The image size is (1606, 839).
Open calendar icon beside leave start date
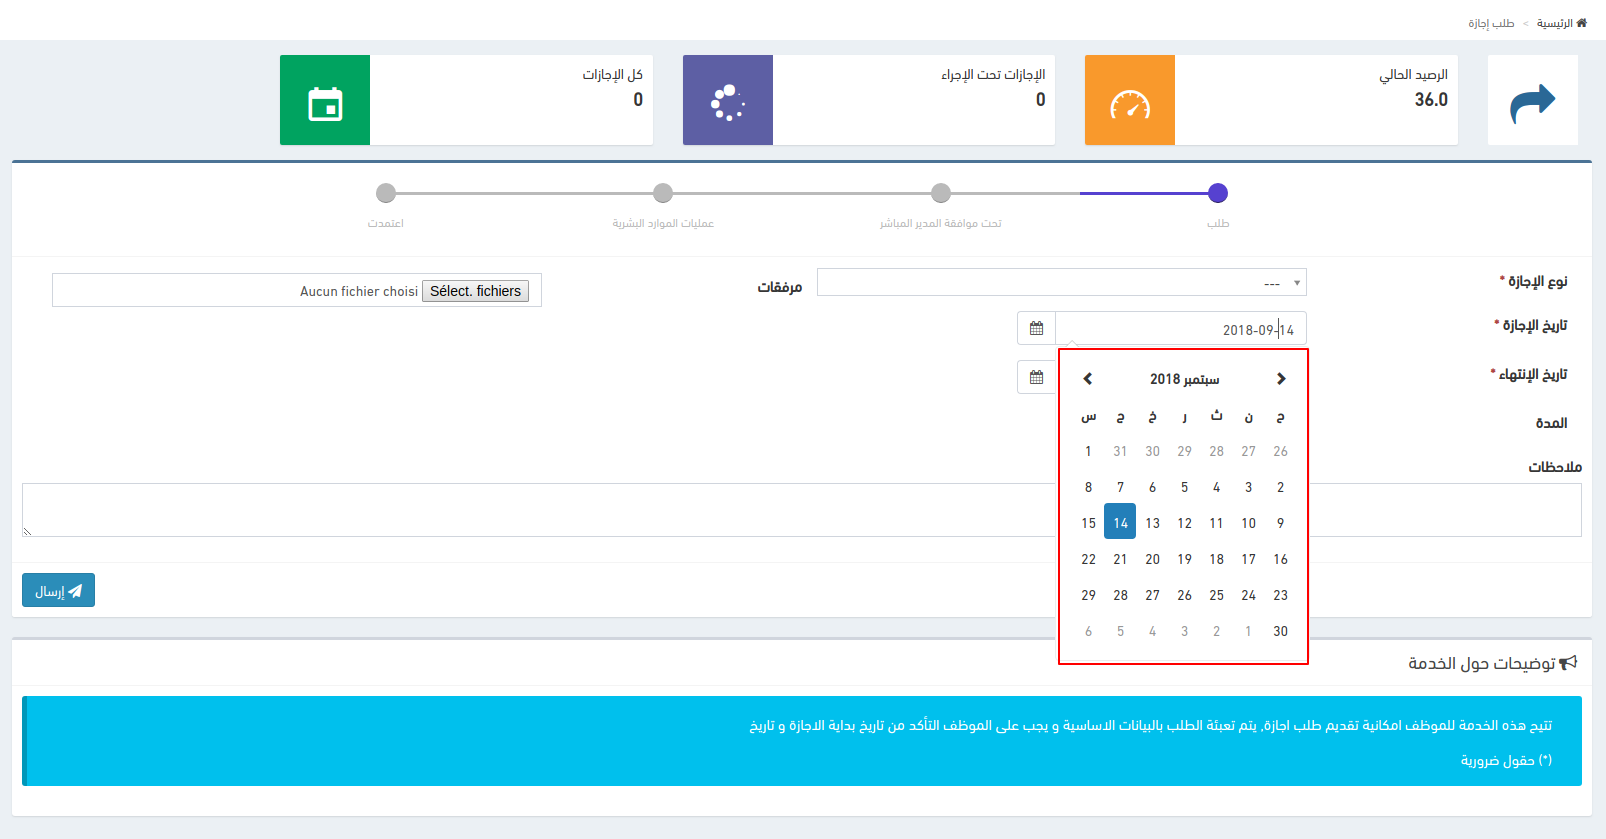[x=1036, y=329]
